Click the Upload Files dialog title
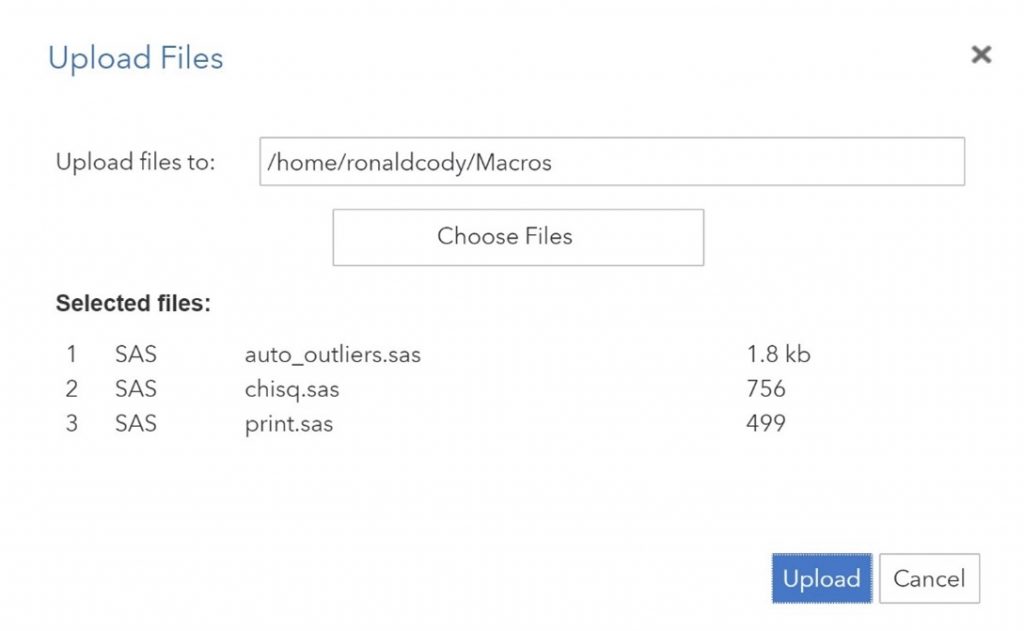Image resolution: width=1024 pixels, height=631 pixels. 134,58
